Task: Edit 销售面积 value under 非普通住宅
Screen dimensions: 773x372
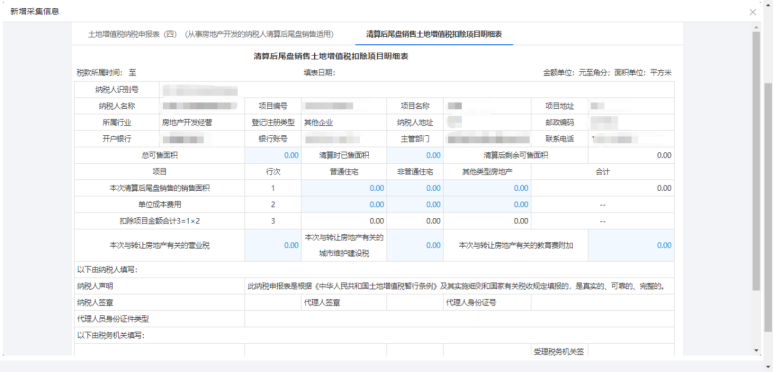Action: (415, 188)
